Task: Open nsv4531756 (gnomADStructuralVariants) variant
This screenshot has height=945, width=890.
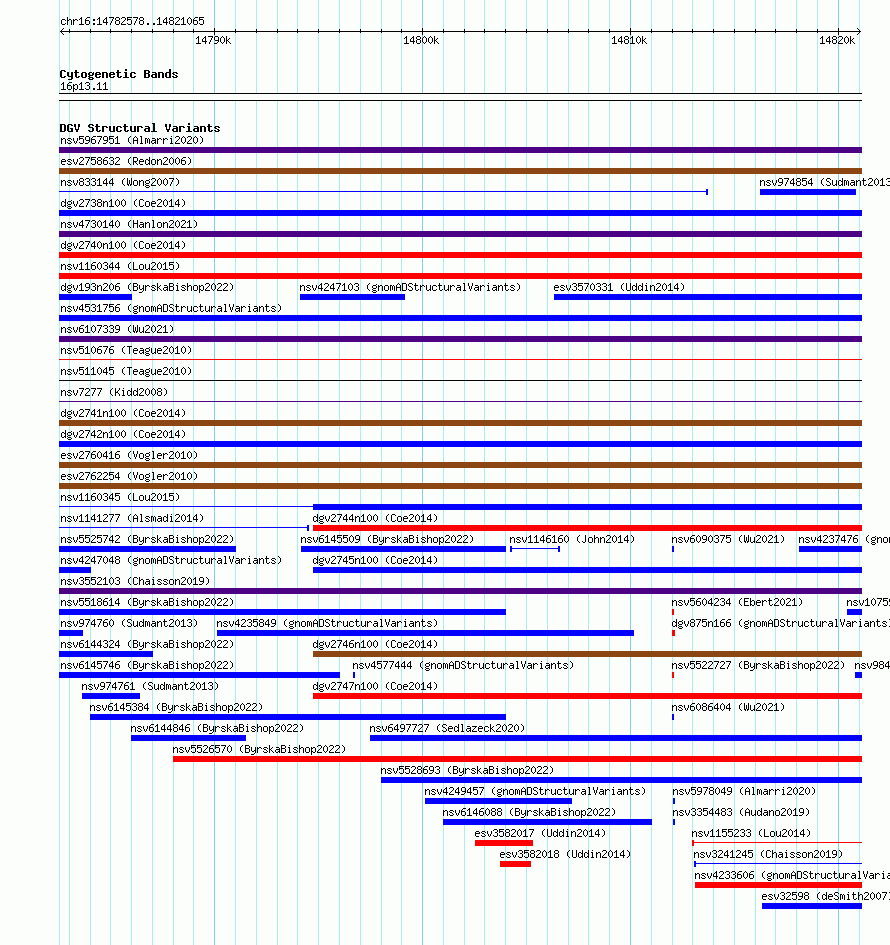Action: pyautogui.click(x=171, y=309)
